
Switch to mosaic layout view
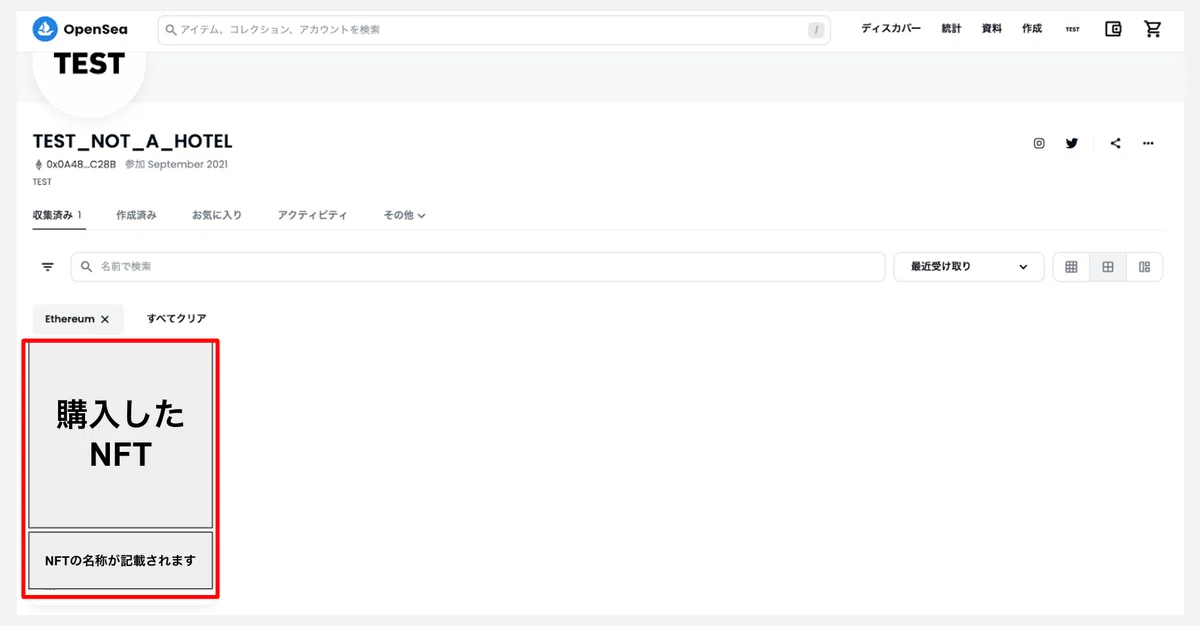pyautogui.click(x=1144, y=267)
